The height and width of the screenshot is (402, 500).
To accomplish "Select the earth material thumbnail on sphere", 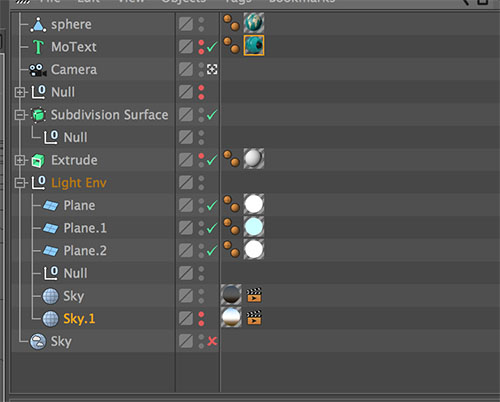I will click(254, 23).
